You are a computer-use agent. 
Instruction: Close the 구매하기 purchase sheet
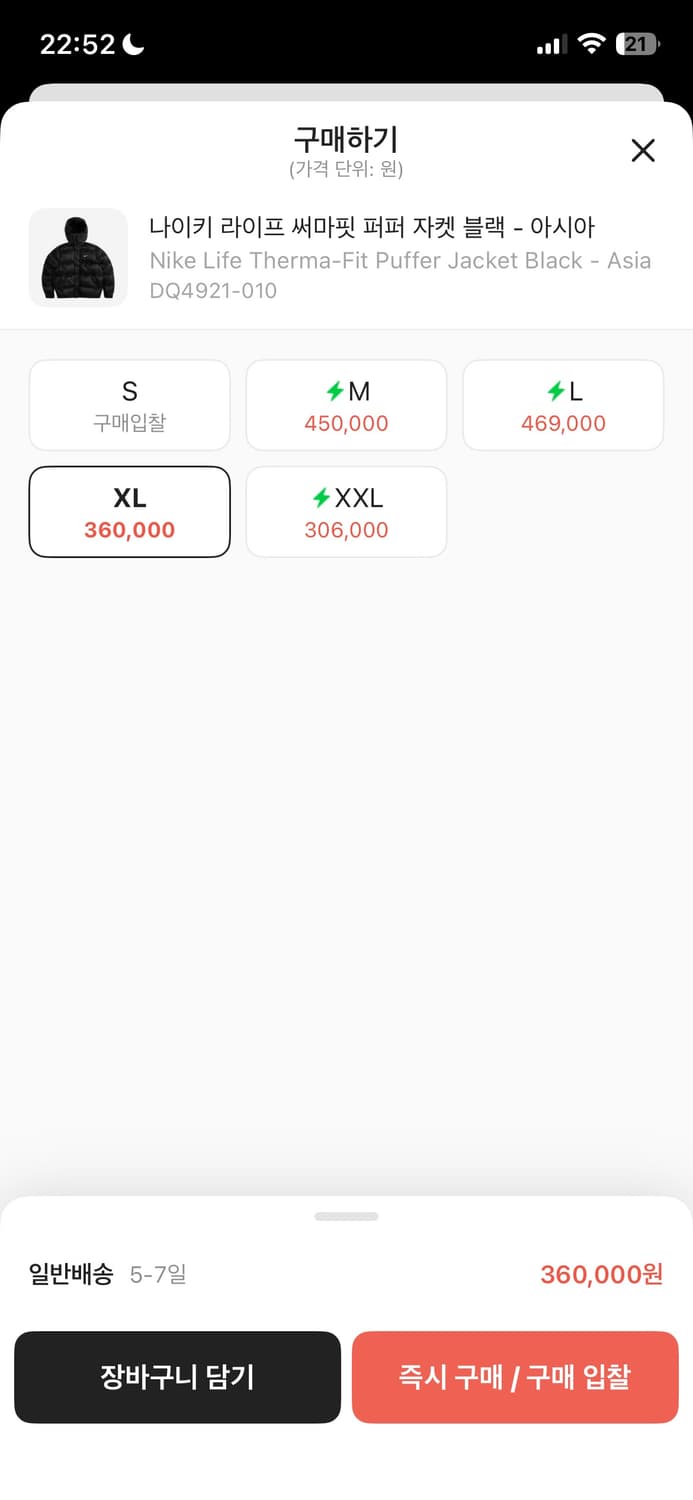(x=643, y=150)
